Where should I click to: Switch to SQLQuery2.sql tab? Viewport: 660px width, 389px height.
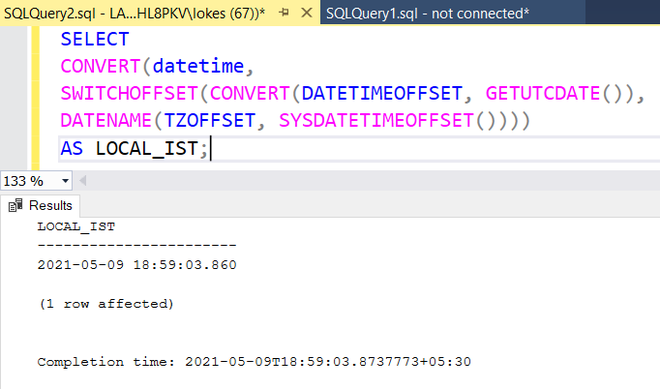pos(135,13)
